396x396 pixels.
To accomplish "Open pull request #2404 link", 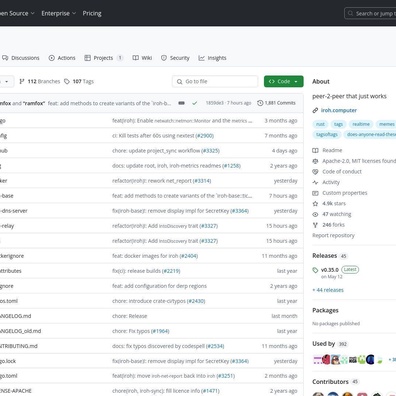I will [189, 256].
